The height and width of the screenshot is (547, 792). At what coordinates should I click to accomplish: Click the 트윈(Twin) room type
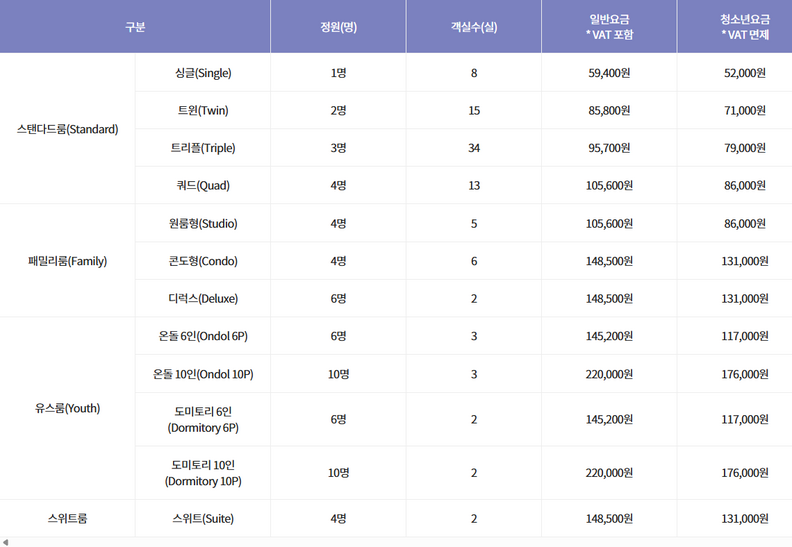[x=203, y=110]
